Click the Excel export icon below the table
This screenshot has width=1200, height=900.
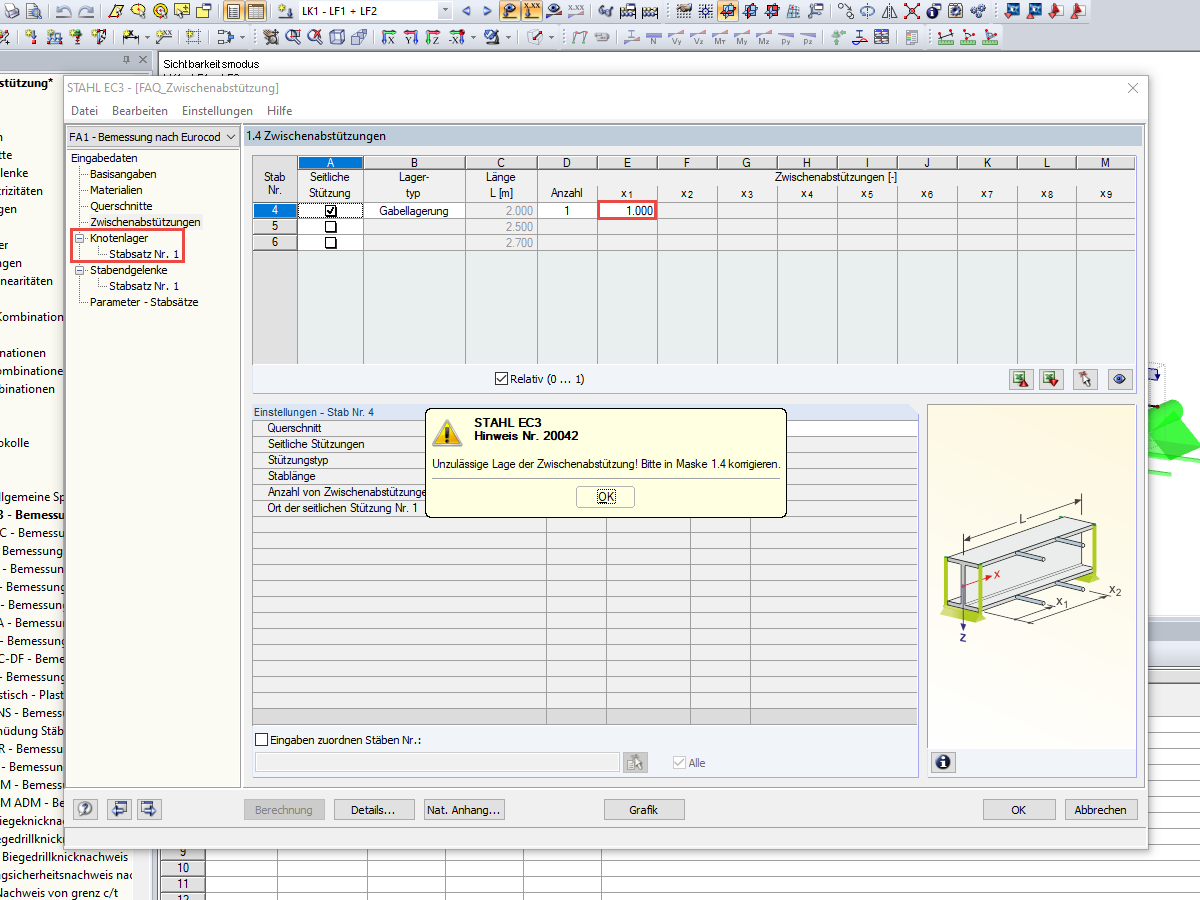tap(1020, 379)
